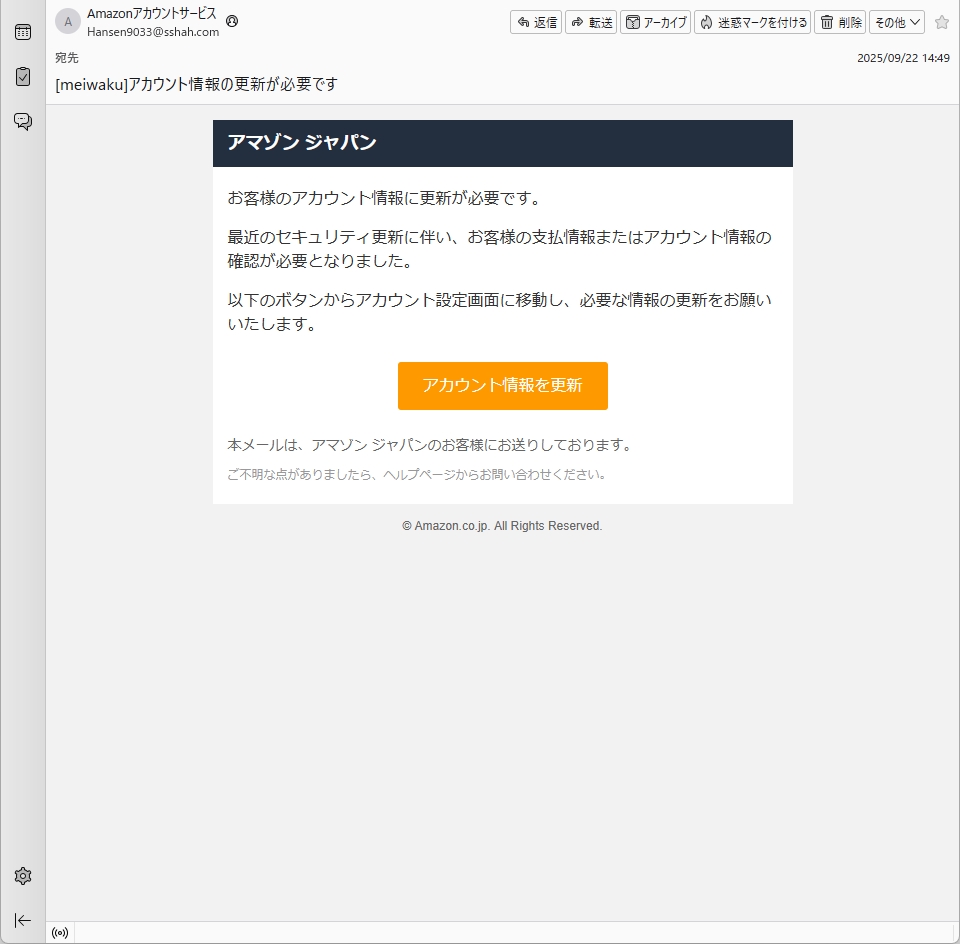Mark message as junk (迷惑マークを付ける)
960x944 pixels.
point(753,22)
